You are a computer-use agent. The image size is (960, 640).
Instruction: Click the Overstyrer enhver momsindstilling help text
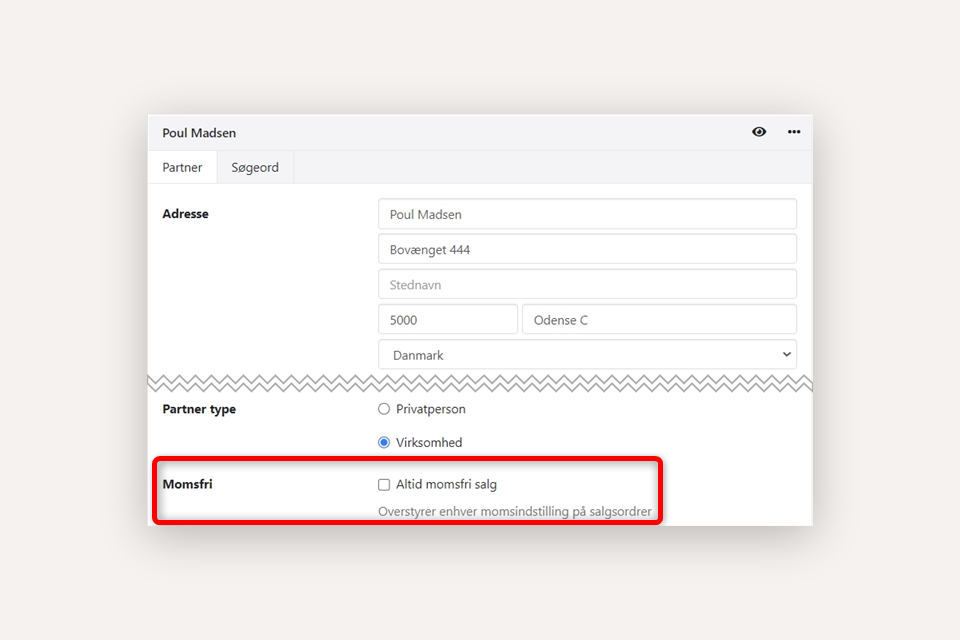514,512
